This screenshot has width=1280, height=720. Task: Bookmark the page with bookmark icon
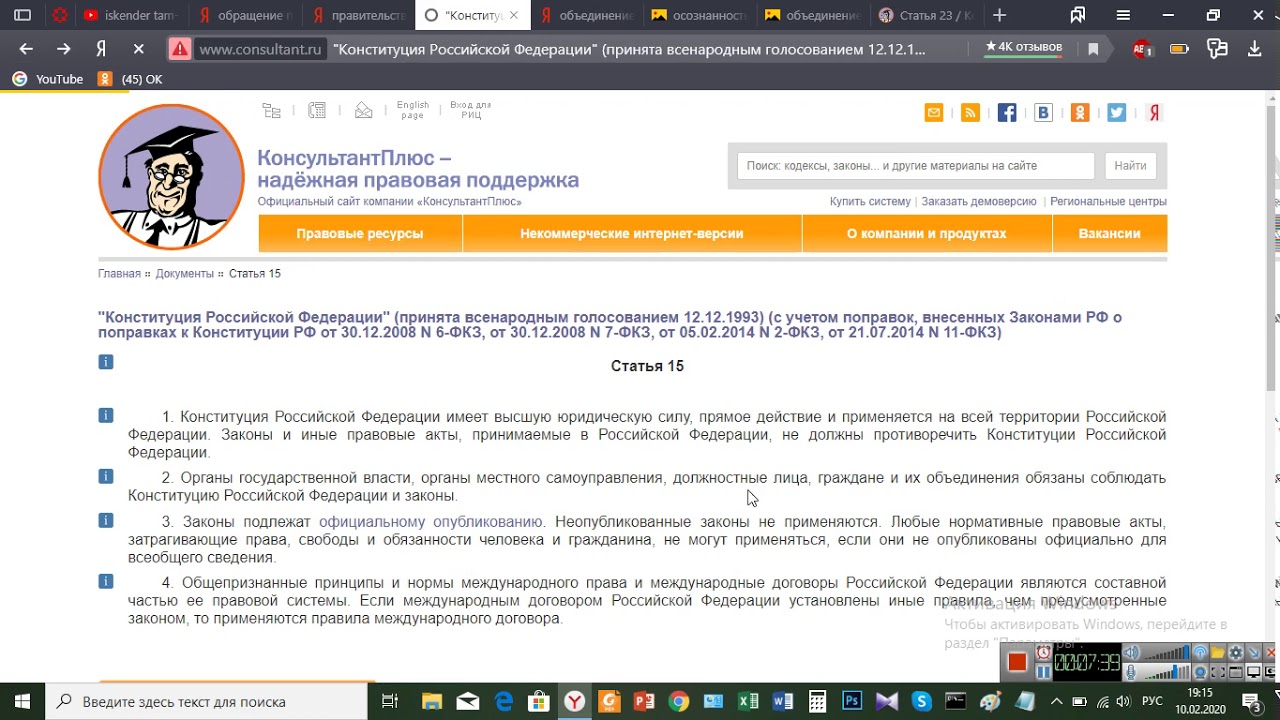[1093, 49]
